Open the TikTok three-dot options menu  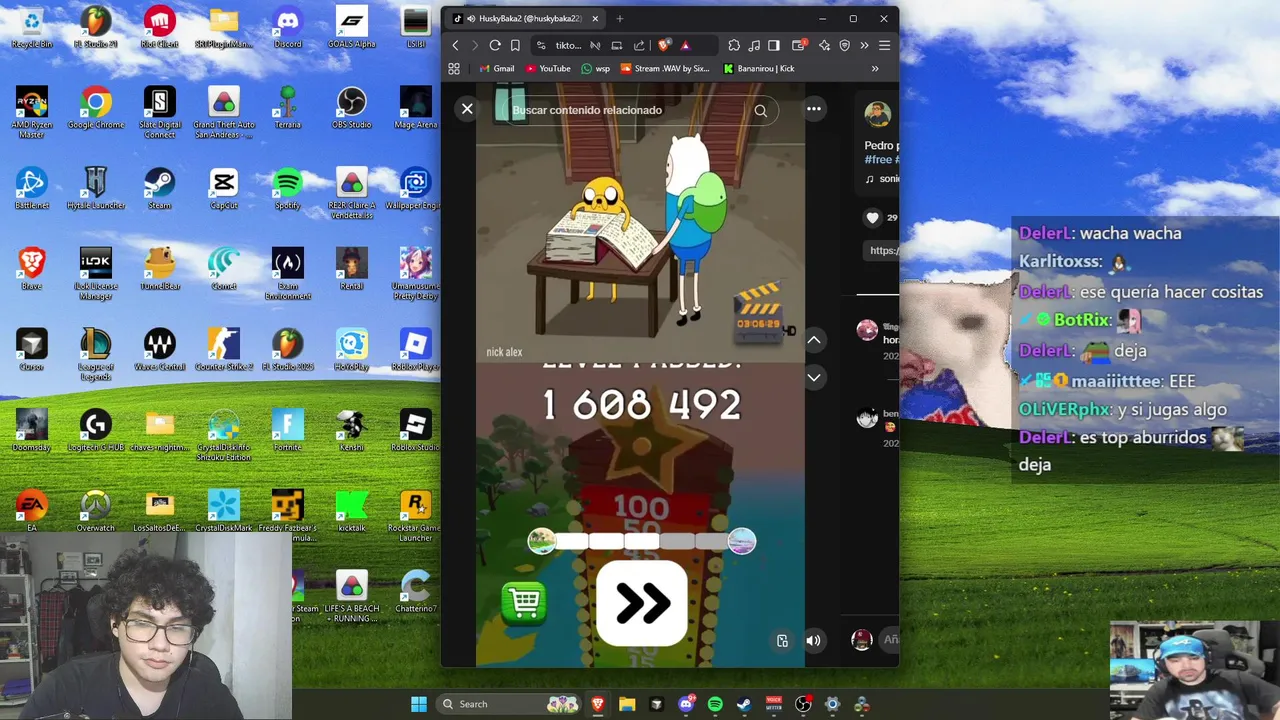point(814,109)
